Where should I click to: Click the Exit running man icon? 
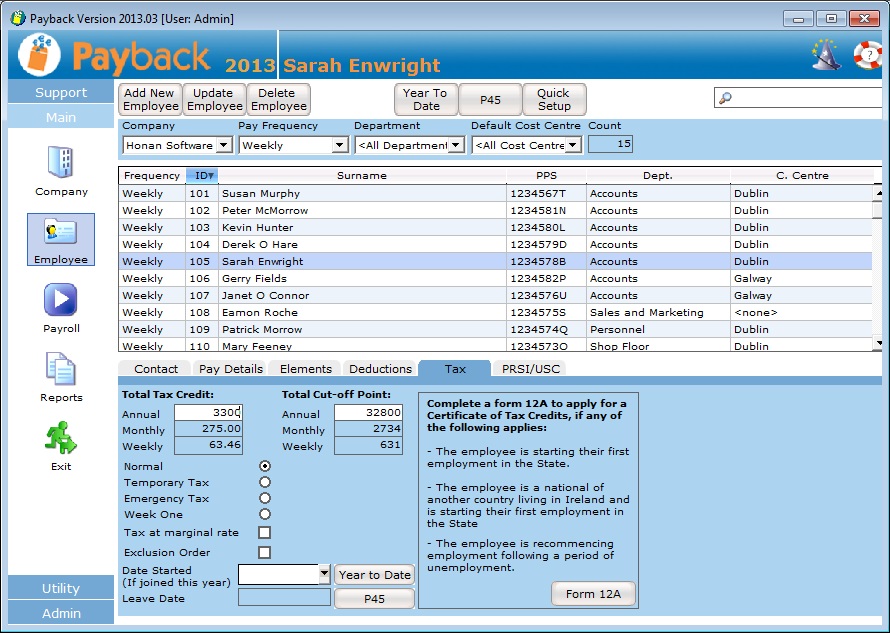(x=61, y=438)
